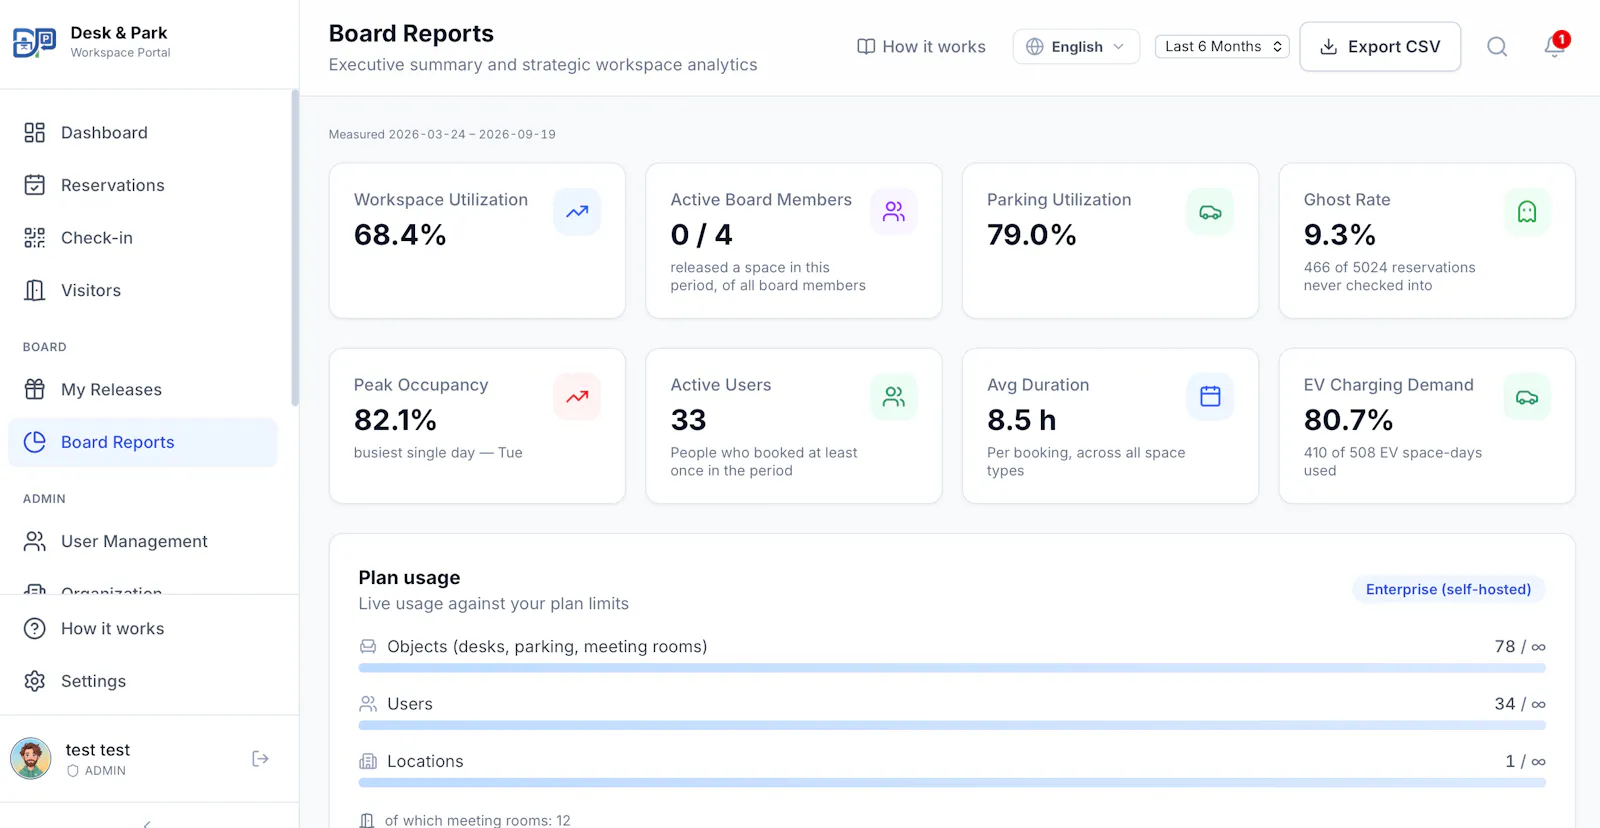Click the 34 / ∞ users count
The image size is (1600, 828).
1520,704
